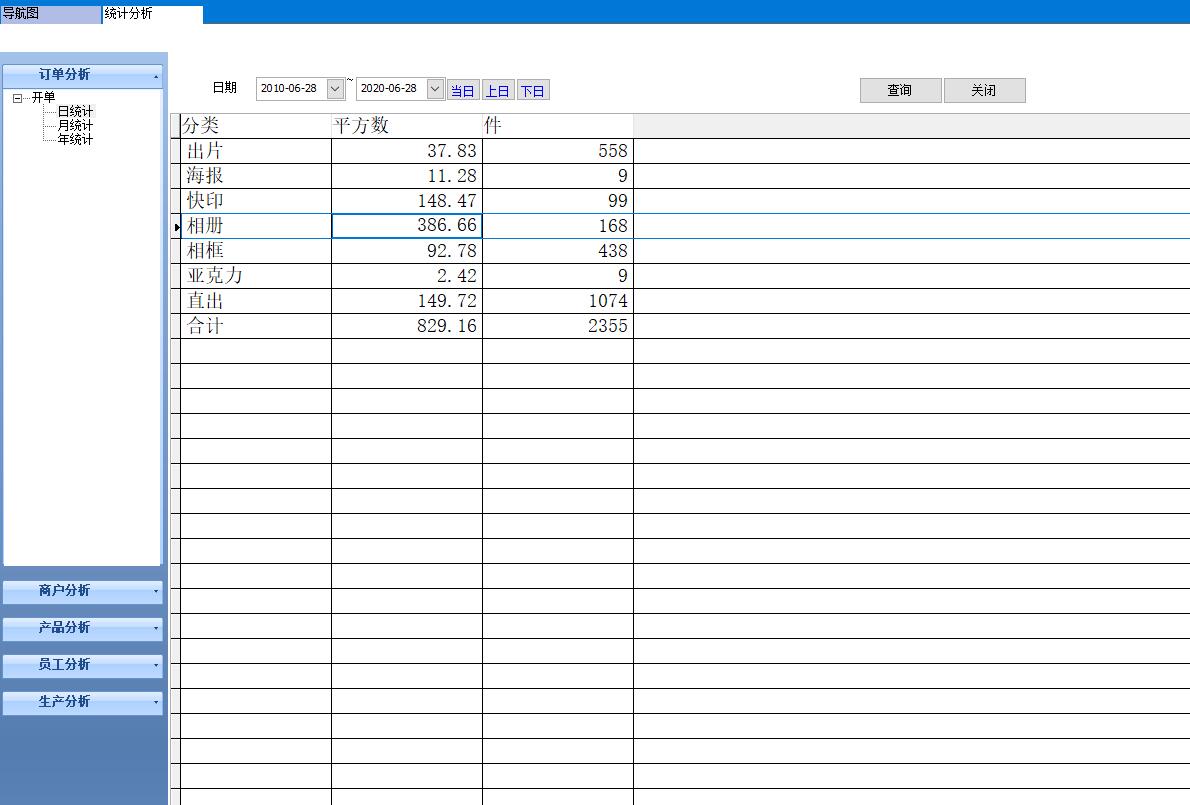Expand the 产品分析 panel
This screenshot has height=805, width=1190.
click(x=82, y=628)
